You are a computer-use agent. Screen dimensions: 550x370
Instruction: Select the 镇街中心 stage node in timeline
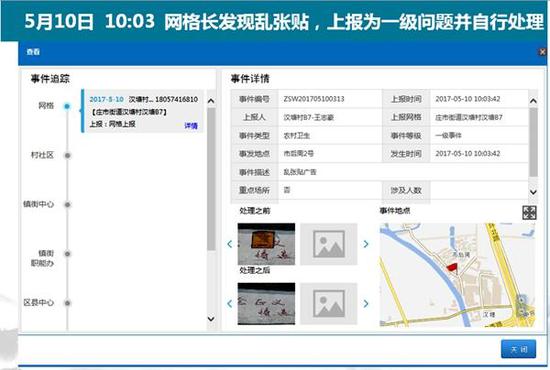click(x=67, y=204)
